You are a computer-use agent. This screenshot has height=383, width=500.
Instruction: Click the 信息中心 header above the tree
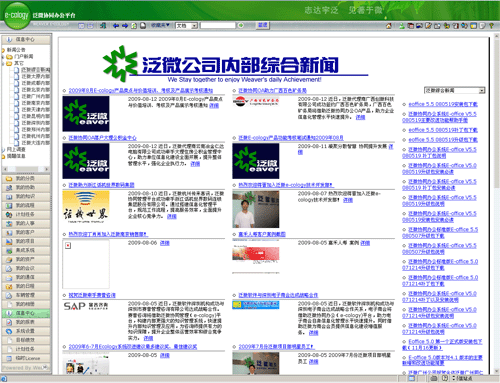[x=26, y=39]
